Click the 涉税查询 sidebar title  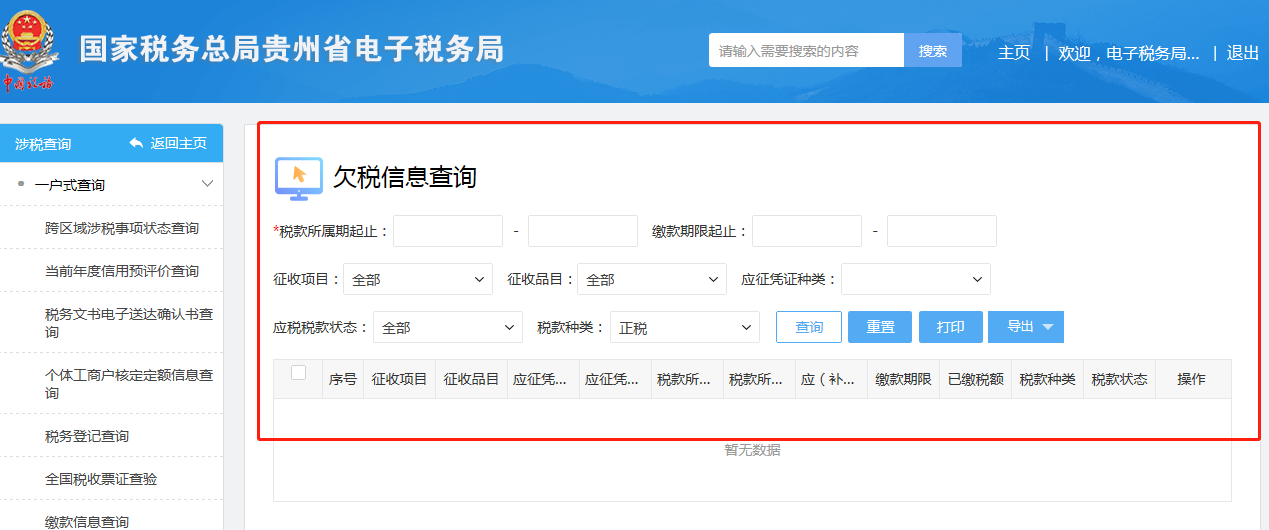tap(43, 144)
